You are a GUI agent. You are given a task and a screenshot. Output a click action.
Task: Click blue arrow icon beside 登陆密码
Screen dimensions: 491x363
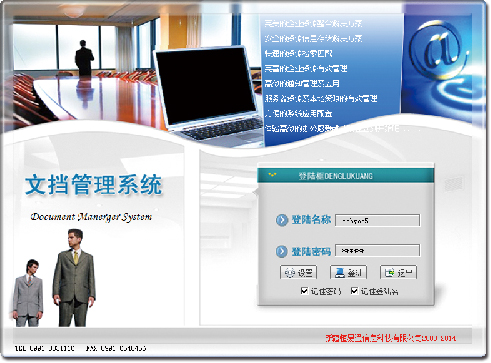coord(281,251)
